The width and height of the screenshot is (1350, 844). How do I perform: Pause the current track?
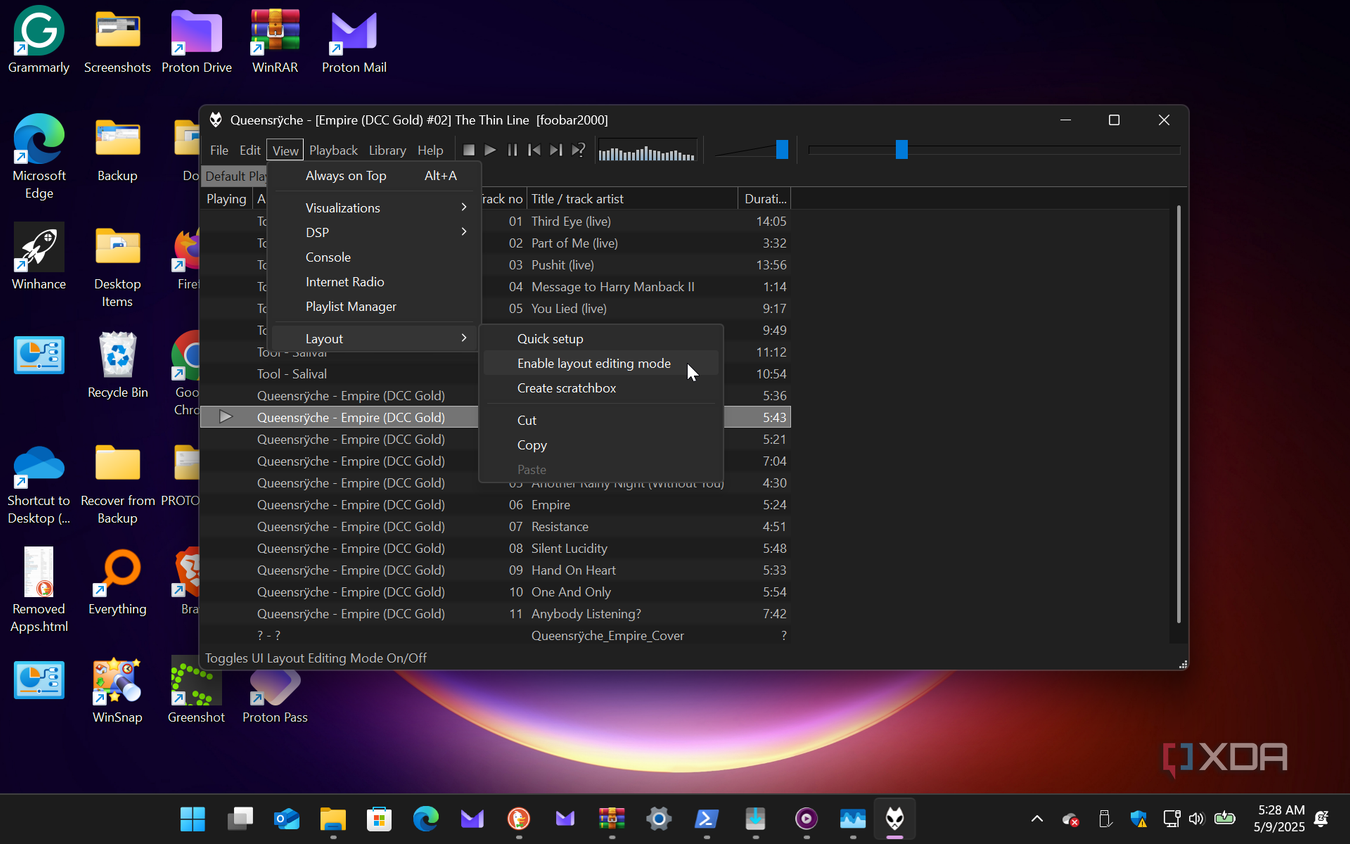pyautogui.click(x=512, y=150)
